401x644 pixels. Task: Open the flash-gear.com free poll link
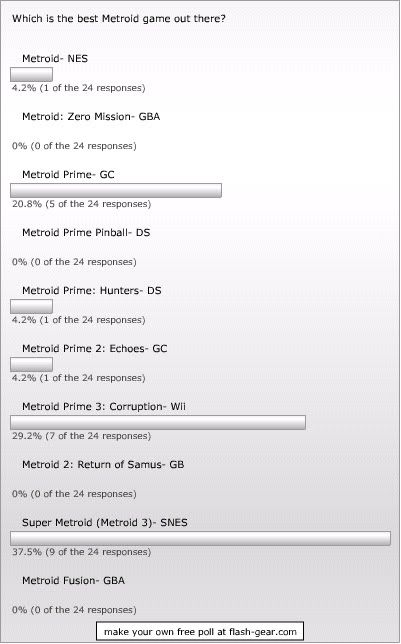pos(200,631)
